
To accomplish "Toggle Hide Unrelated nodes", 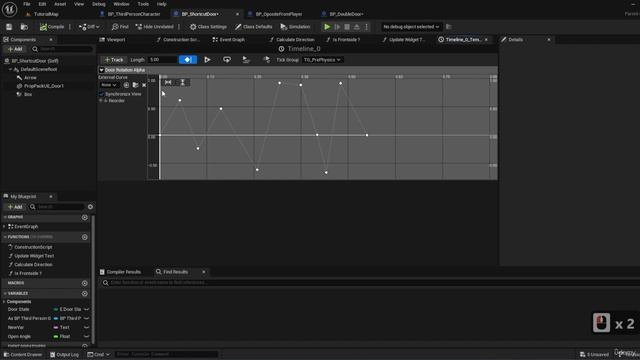I will coord(154,27).
